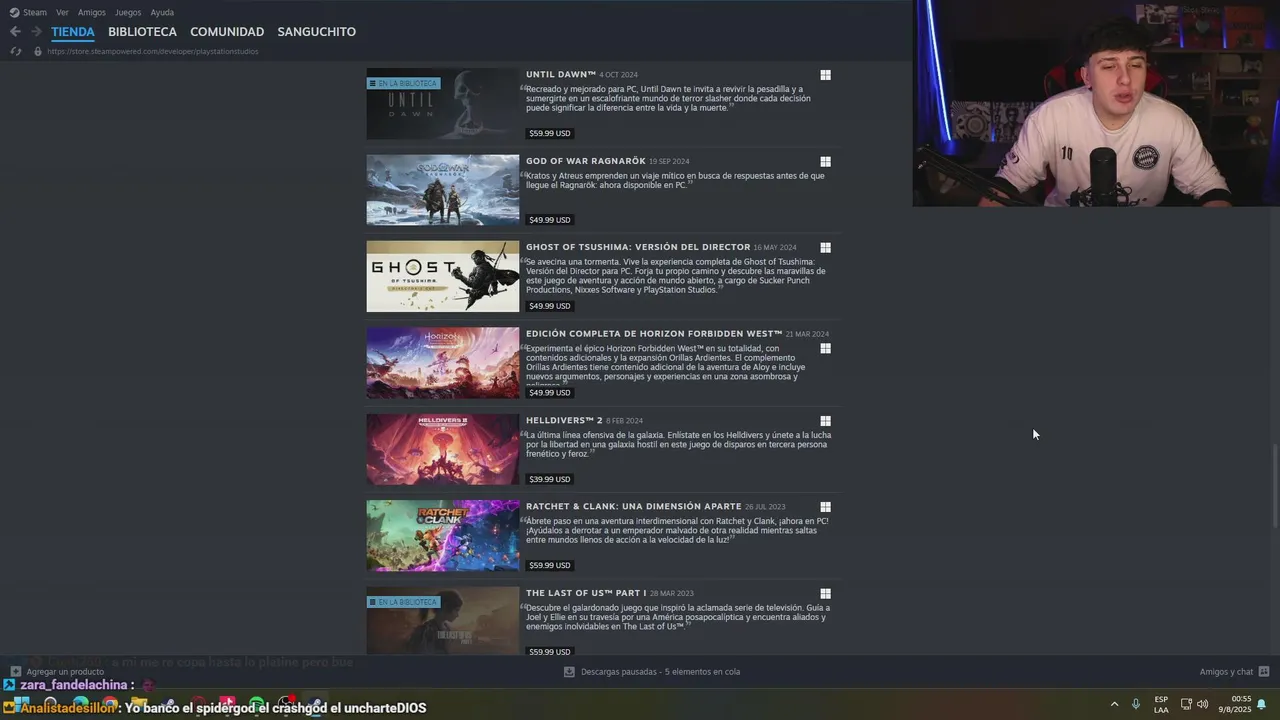
Task: Click the padlock icon next to the URL
Action: click(38, 51)
